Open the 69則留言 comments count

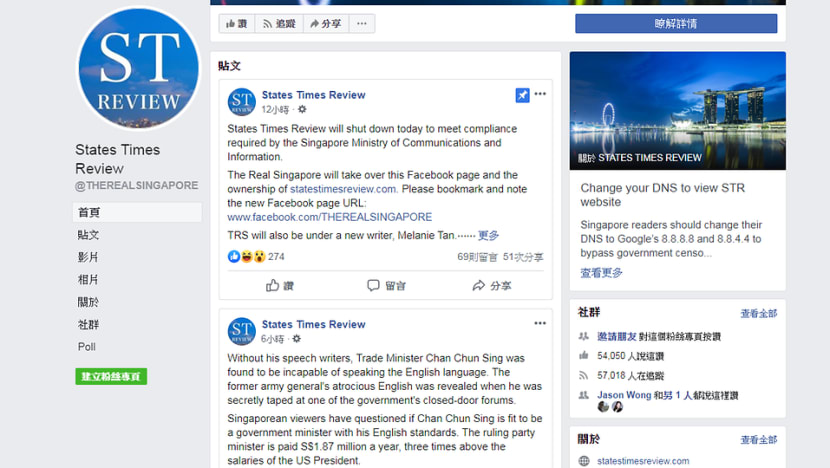(477, 257)
